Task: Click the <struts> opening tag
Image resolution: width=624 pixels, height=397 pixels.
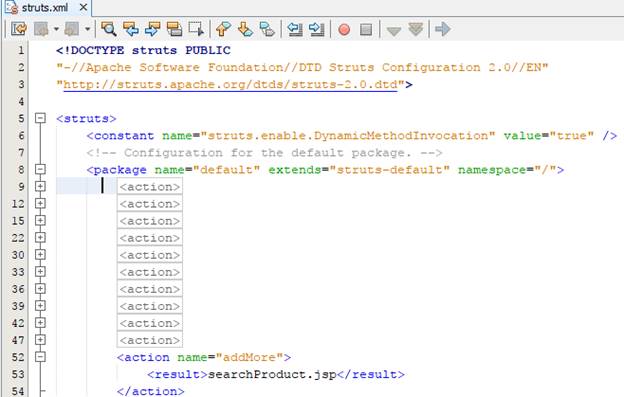Action: coord(86,119)
